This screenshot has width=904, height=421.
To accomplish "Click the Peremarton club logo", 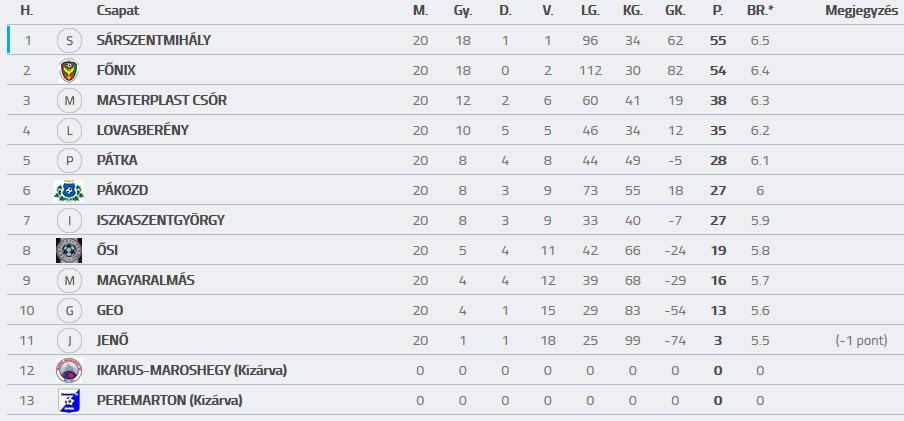I will 69,400.
